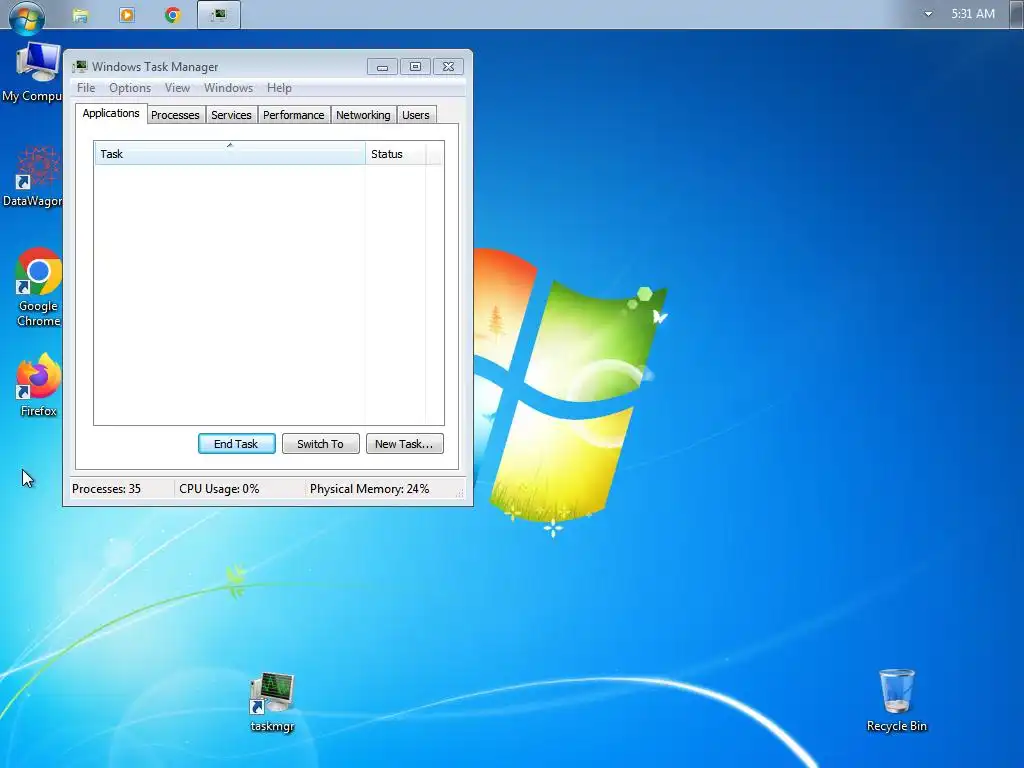Switch to the Performance tab
Screen dimensions: 1024x768
point(293,115)
